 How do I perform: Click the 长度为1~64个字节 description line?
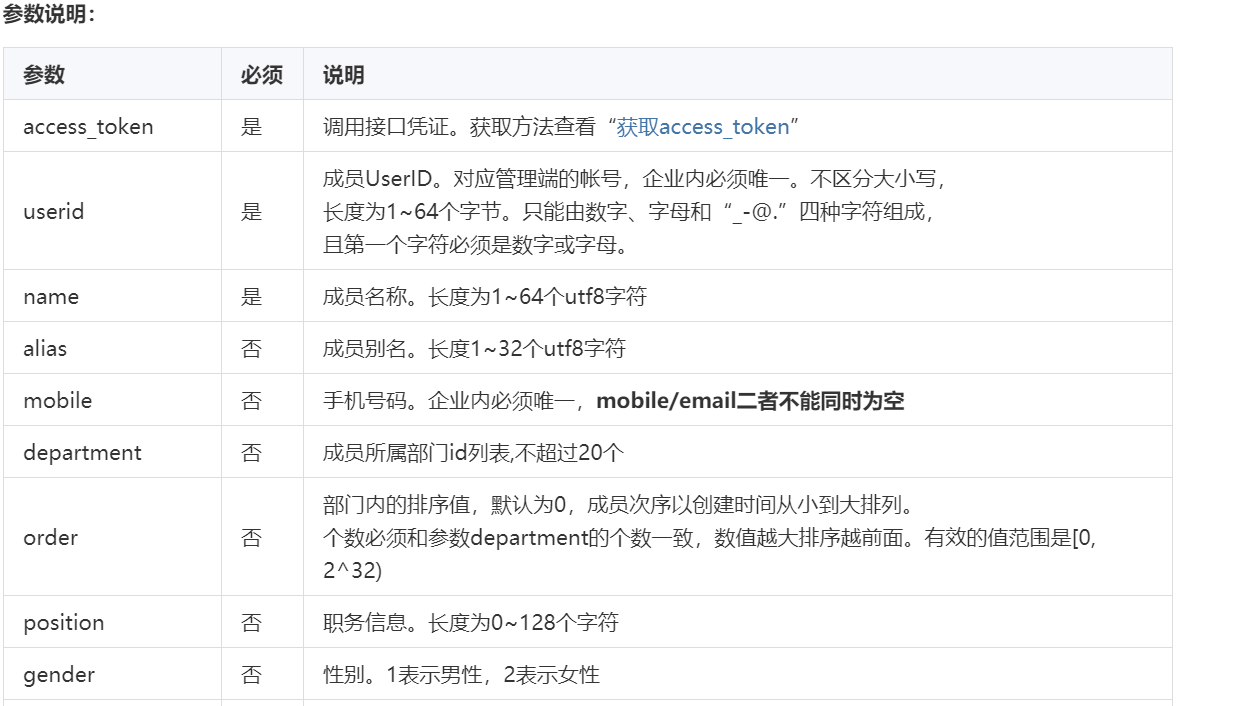tap(628, 211)
